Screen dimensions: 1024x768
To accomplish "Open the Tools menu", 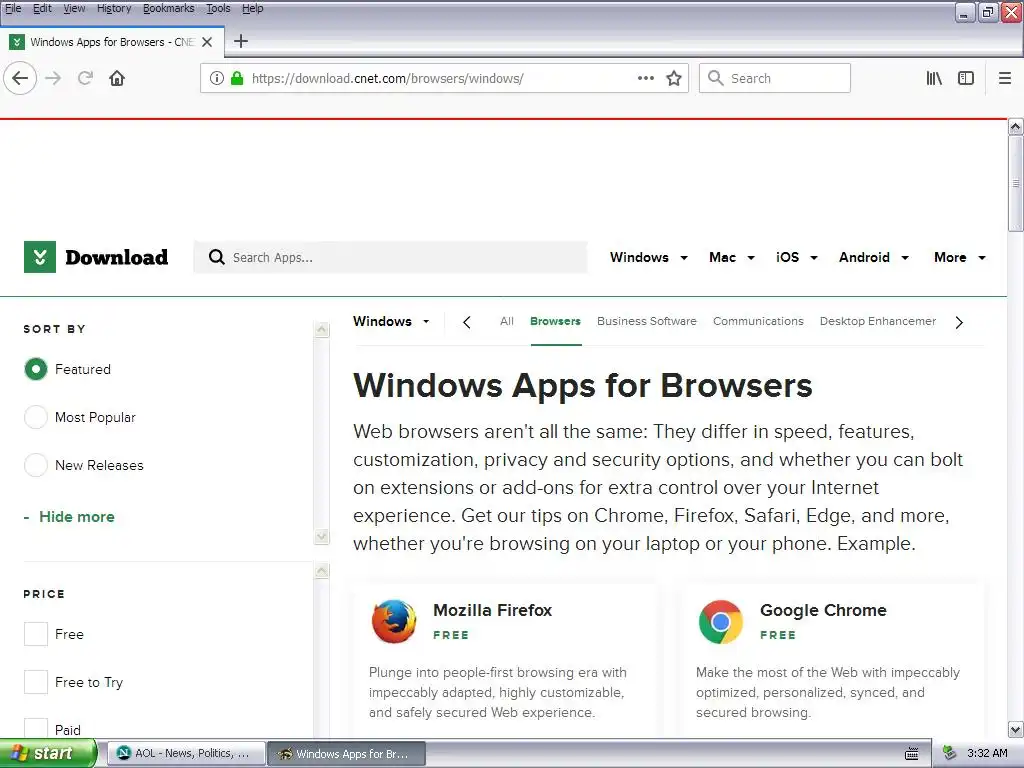I will tap(218, 8).
